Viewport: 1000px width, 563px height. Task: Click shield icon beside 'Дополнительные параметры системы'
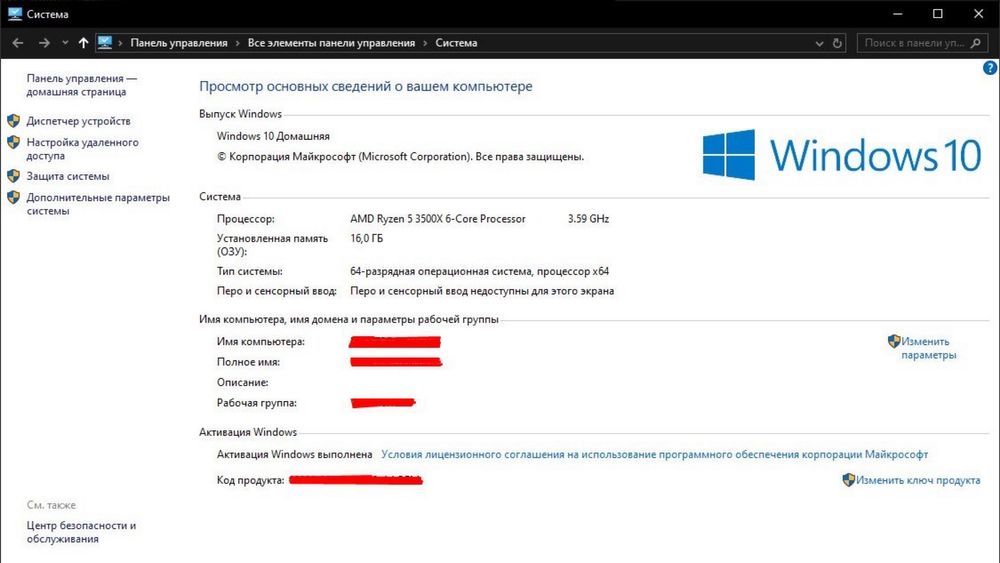[13, 198]
